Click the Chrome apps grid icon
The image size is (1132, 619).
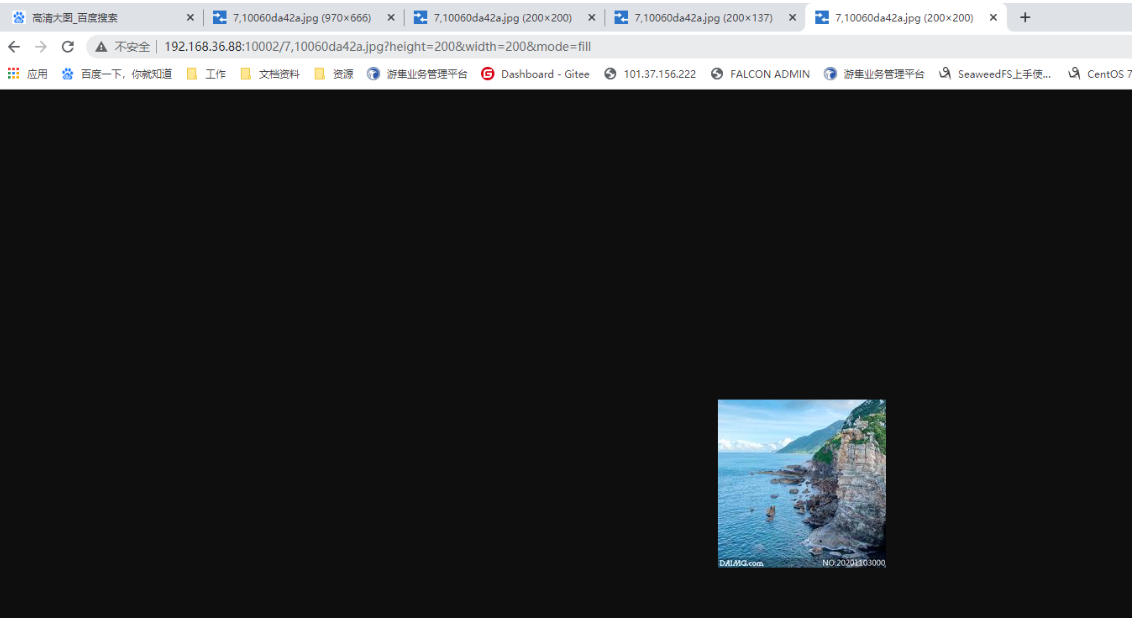[13, 73]
